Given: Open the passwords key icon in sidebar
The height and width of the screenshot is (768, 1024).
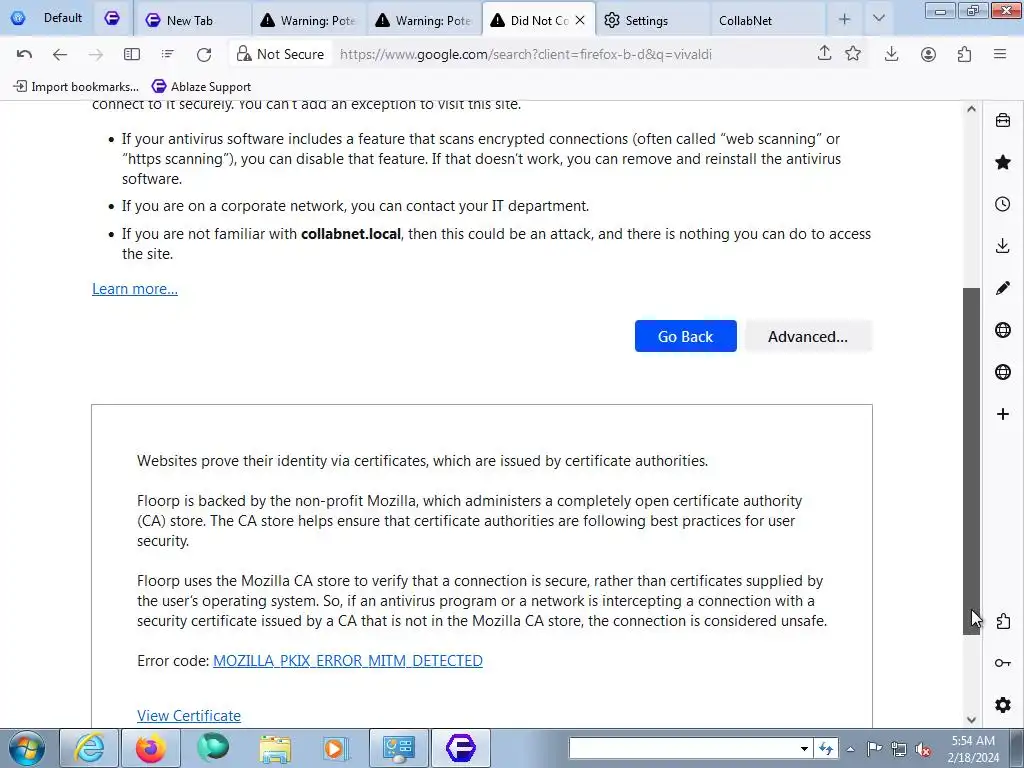Looking at the screenshot, I should (1003, 663).
